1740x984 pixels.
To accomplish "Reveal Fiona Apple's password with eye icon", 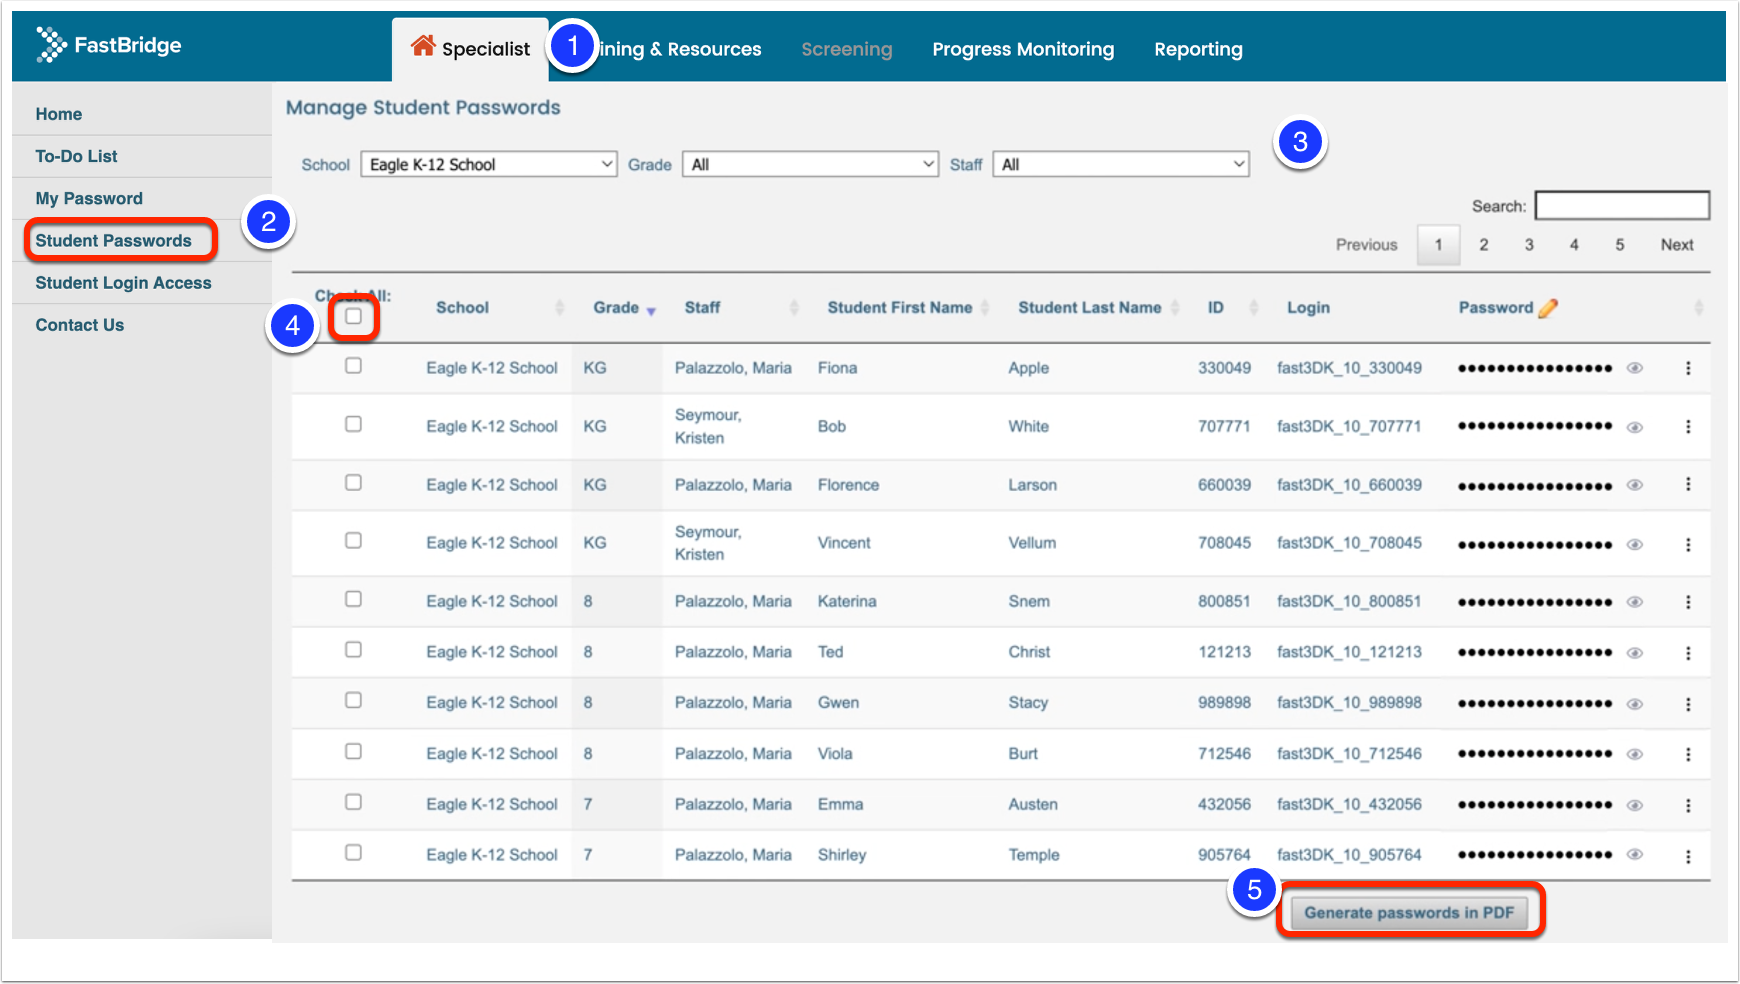I will coord(1635,368).
